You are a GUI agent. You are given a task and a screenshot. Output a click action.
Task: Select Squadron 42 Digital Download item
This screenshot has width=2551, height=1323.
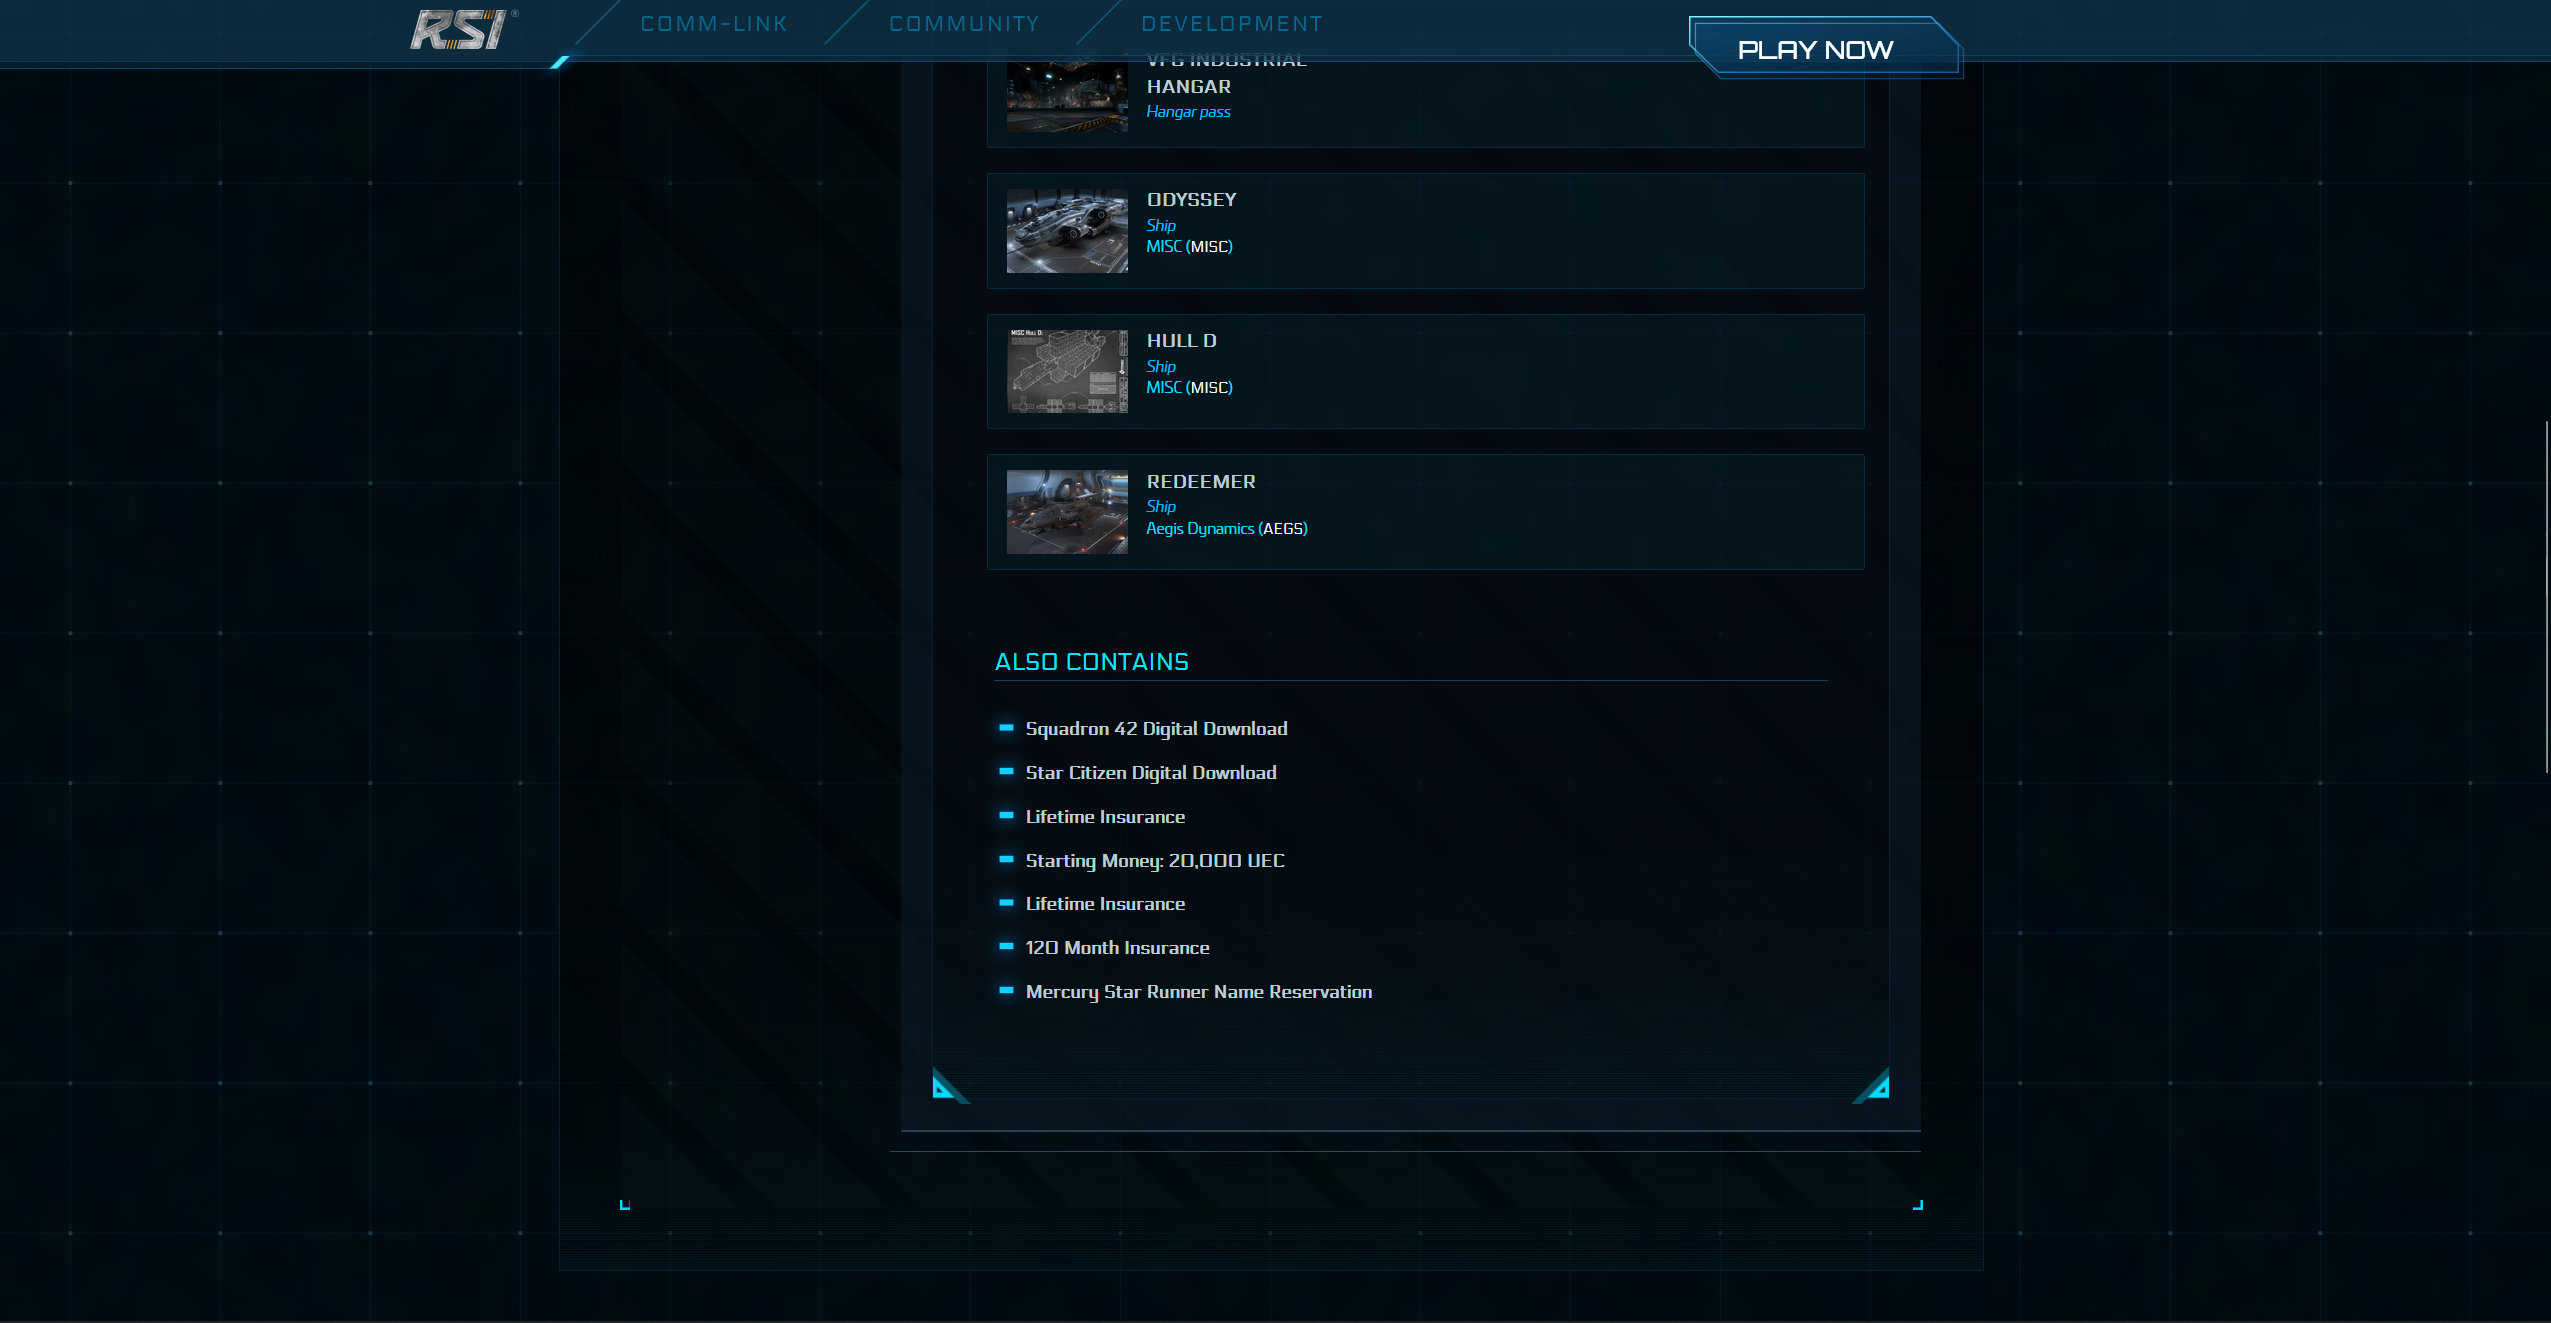click(x=1156, y=729)
